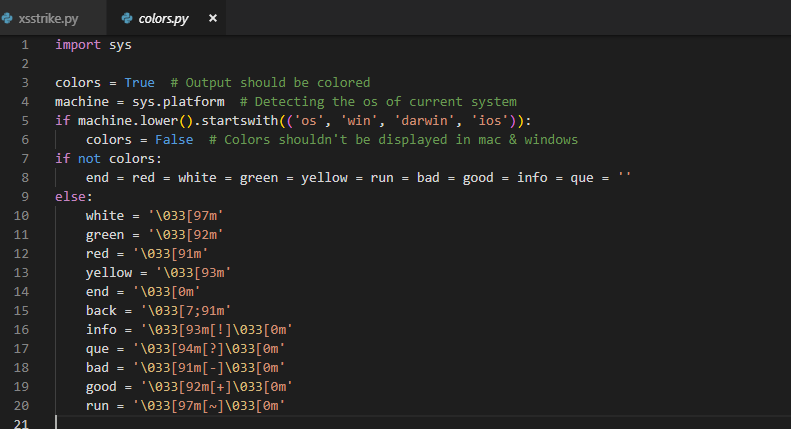Click the 'else' keyword on line 9
Image resolution: width=791 pixels, height=429 pixels.
[x=70, y=197]
